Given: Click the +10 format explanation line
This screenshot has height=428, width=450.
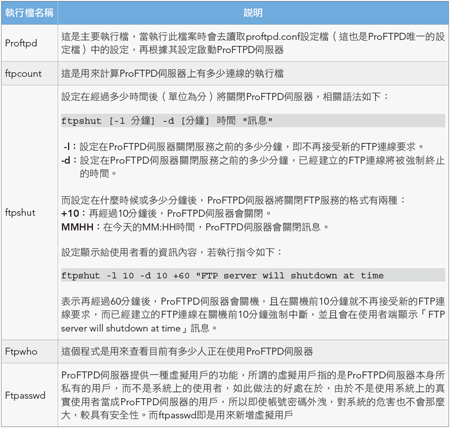Looking at the screenshot, I should pos(166,213).
